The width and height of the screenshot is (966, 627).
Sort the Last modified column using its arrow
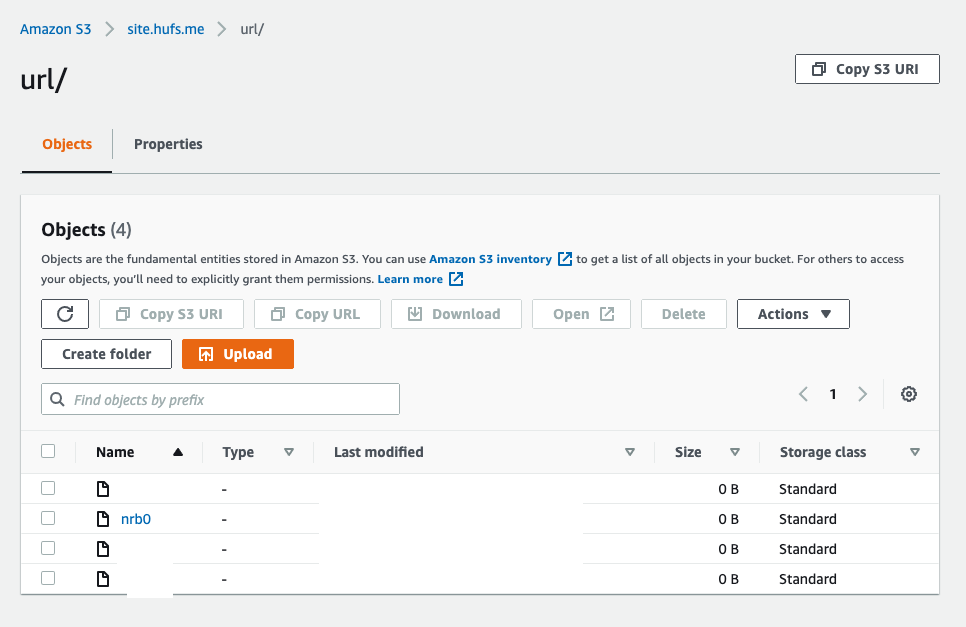click(630, 452)
